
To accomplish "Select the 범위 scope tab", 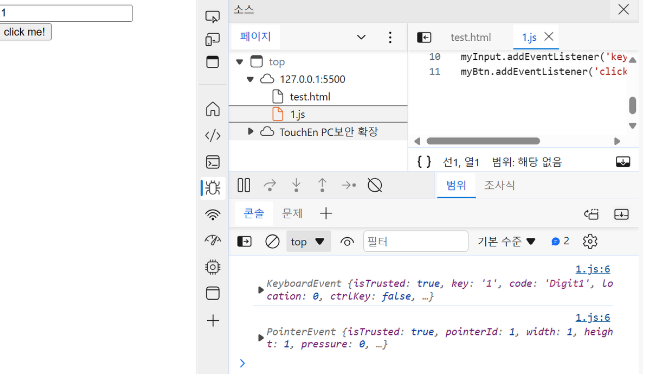I will tap(456, 185).
